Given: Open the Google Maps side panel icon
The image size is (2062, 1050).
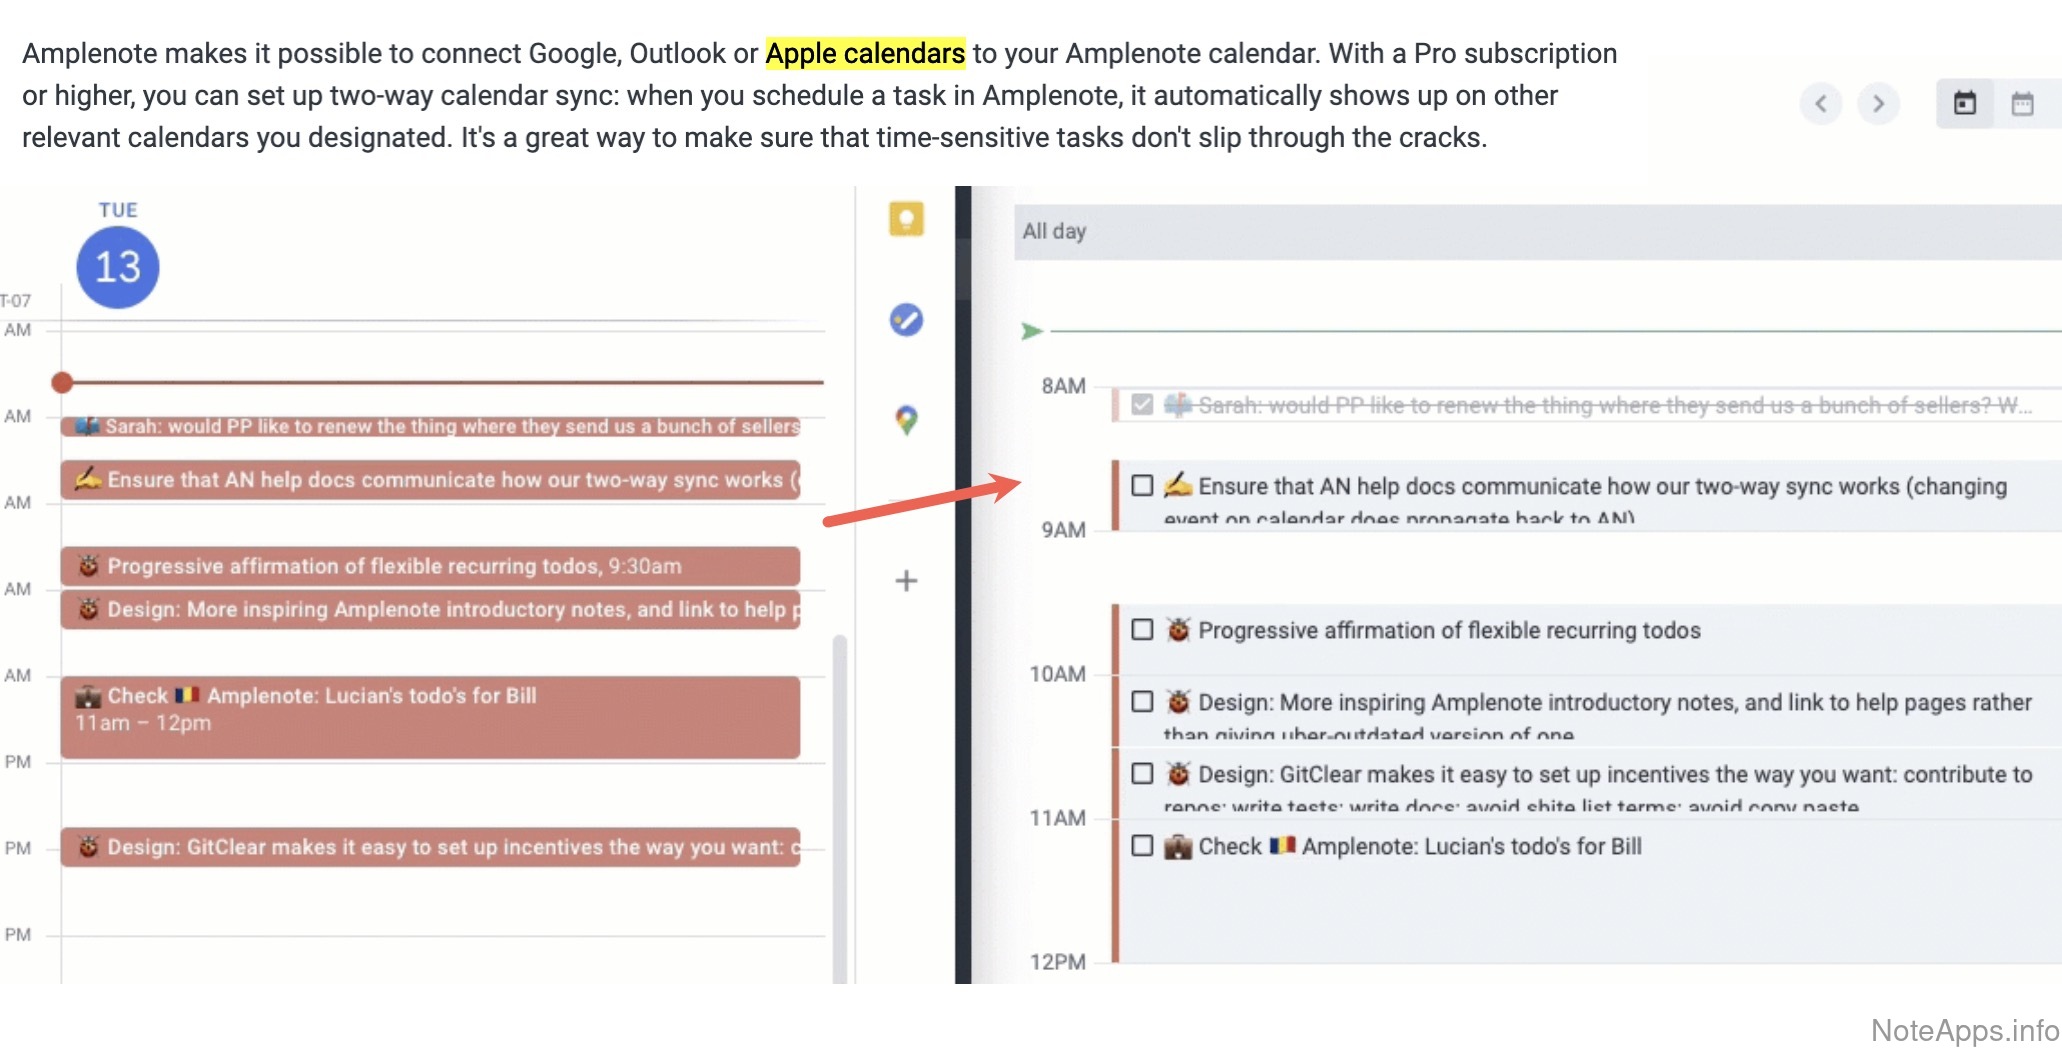Looking at the screenshot, I should point(906,420).
